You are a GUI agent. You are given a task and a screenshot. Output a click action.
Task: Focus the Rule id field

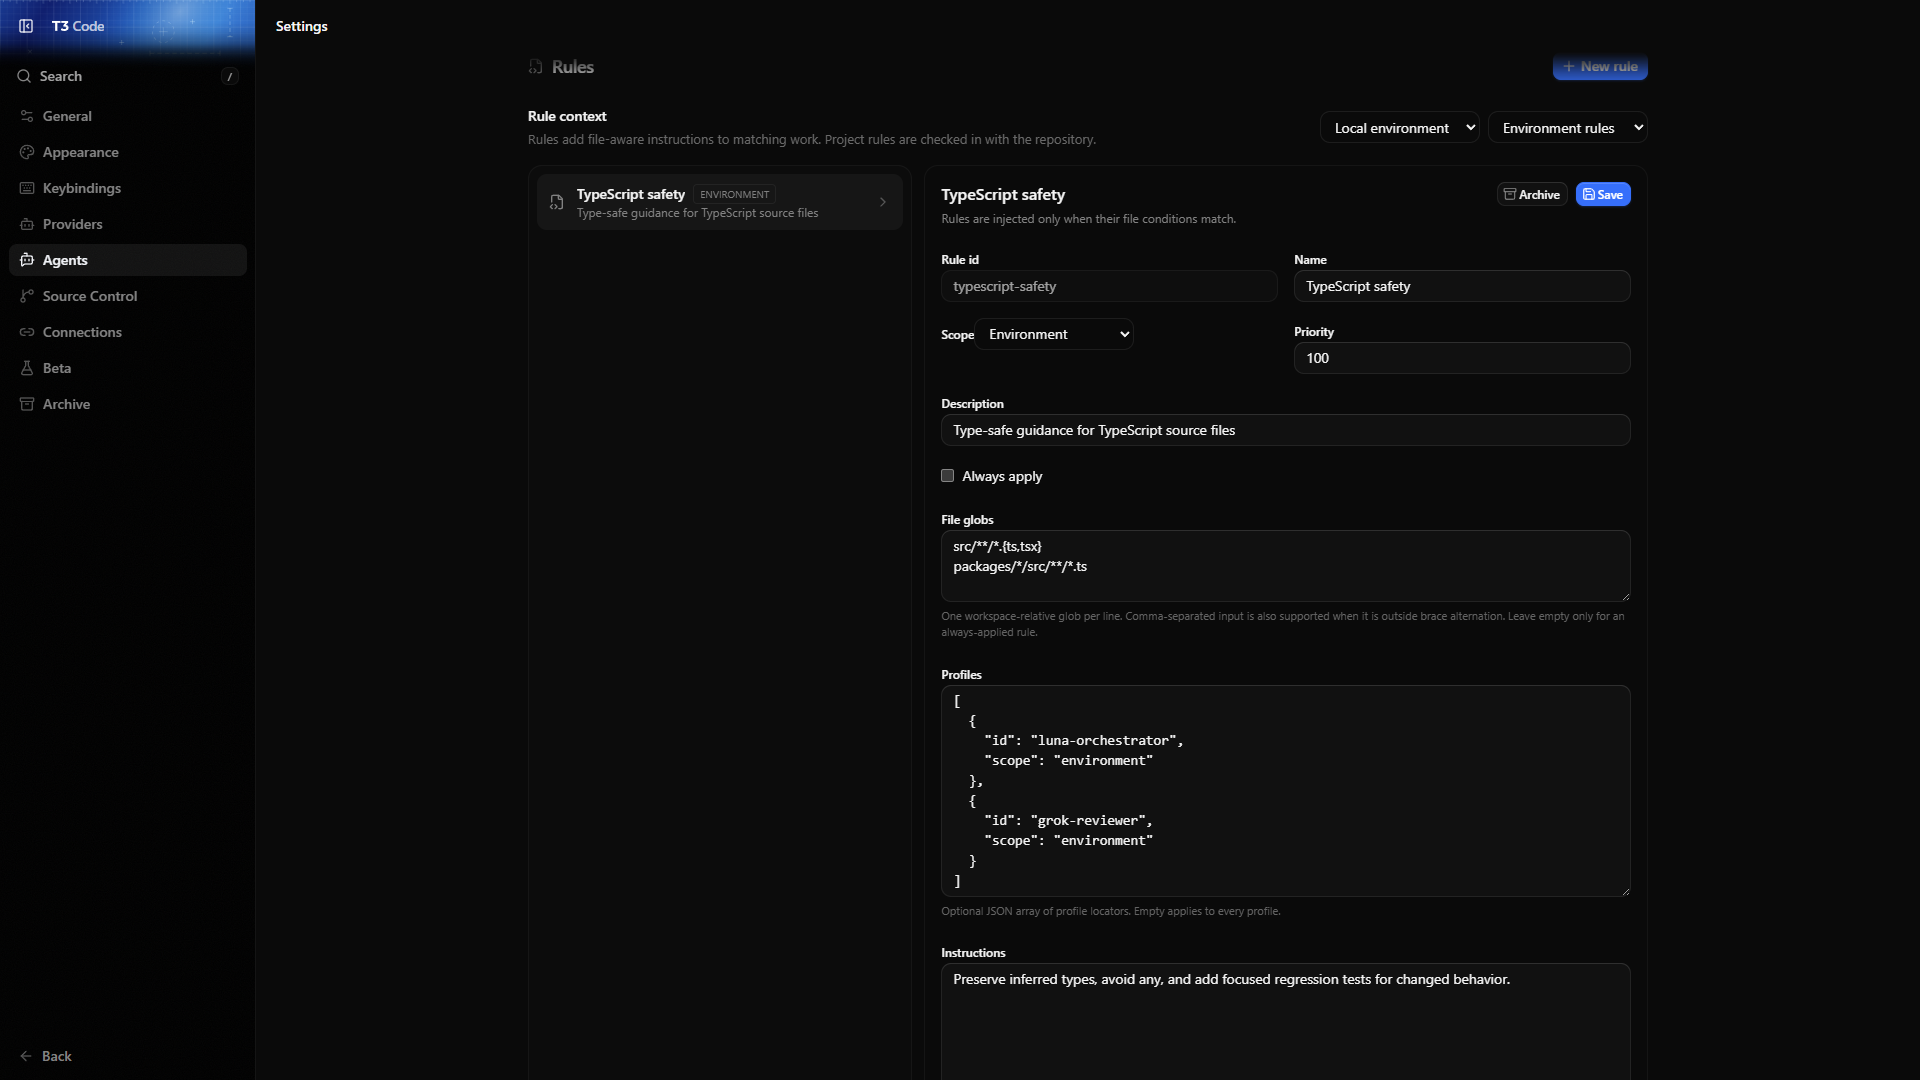(x=1109, y=286)
